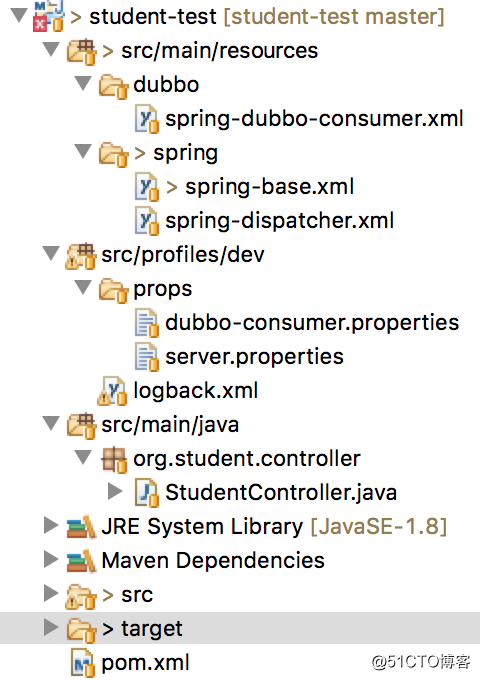The height and width of the screenshot is (680, 480).
Task: Click the server.properties file icon
Action: tap(147, 357)
